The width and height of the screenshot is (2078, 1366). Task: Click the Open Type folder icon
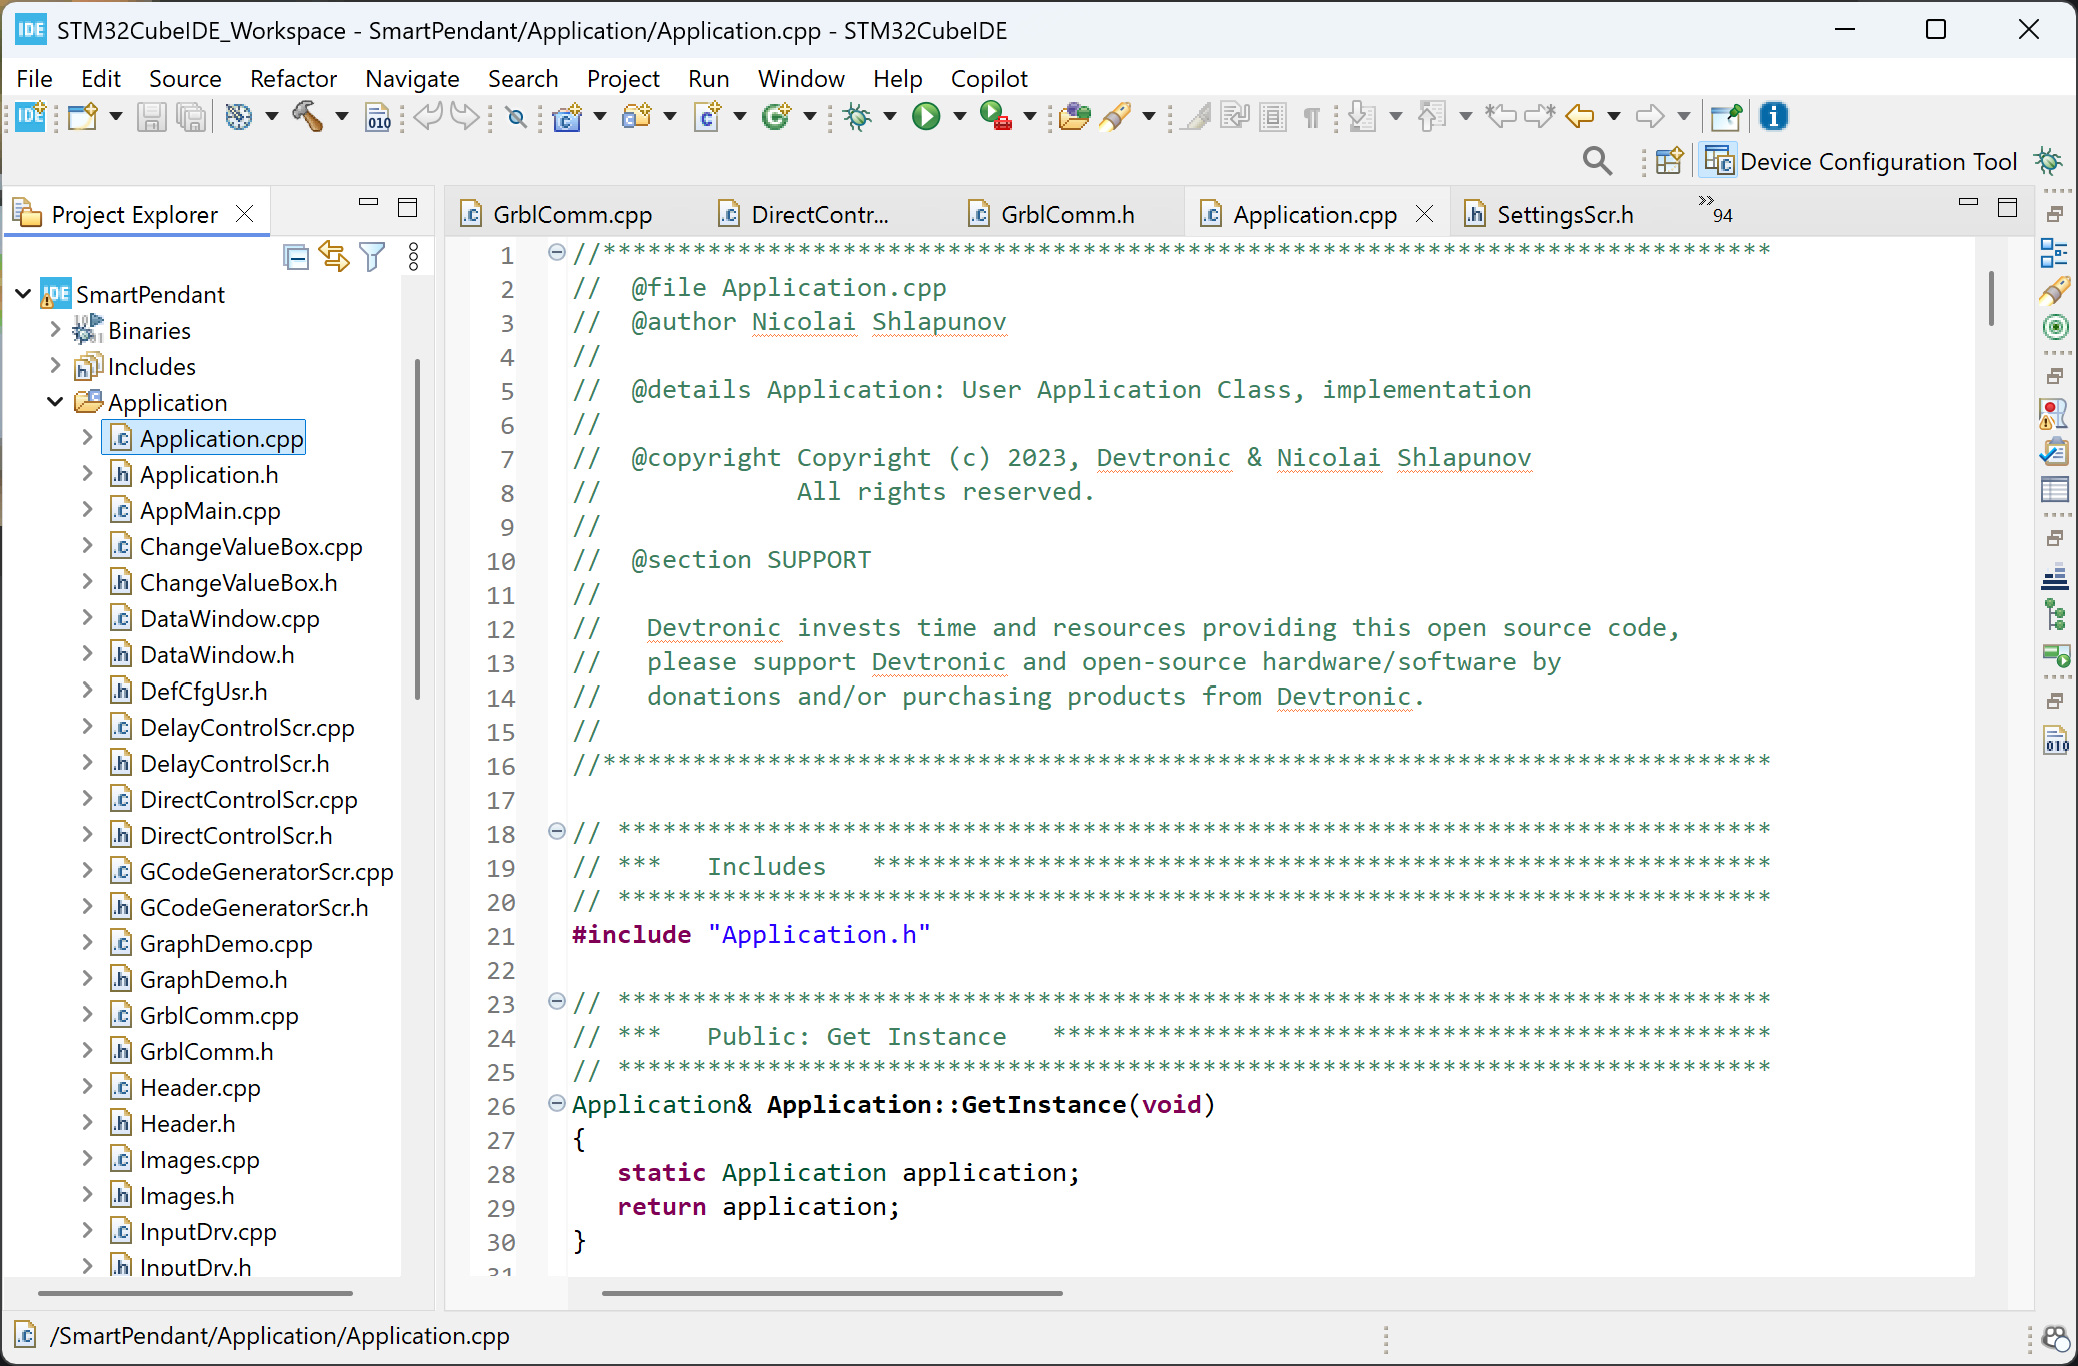(x=1074, y=117)
